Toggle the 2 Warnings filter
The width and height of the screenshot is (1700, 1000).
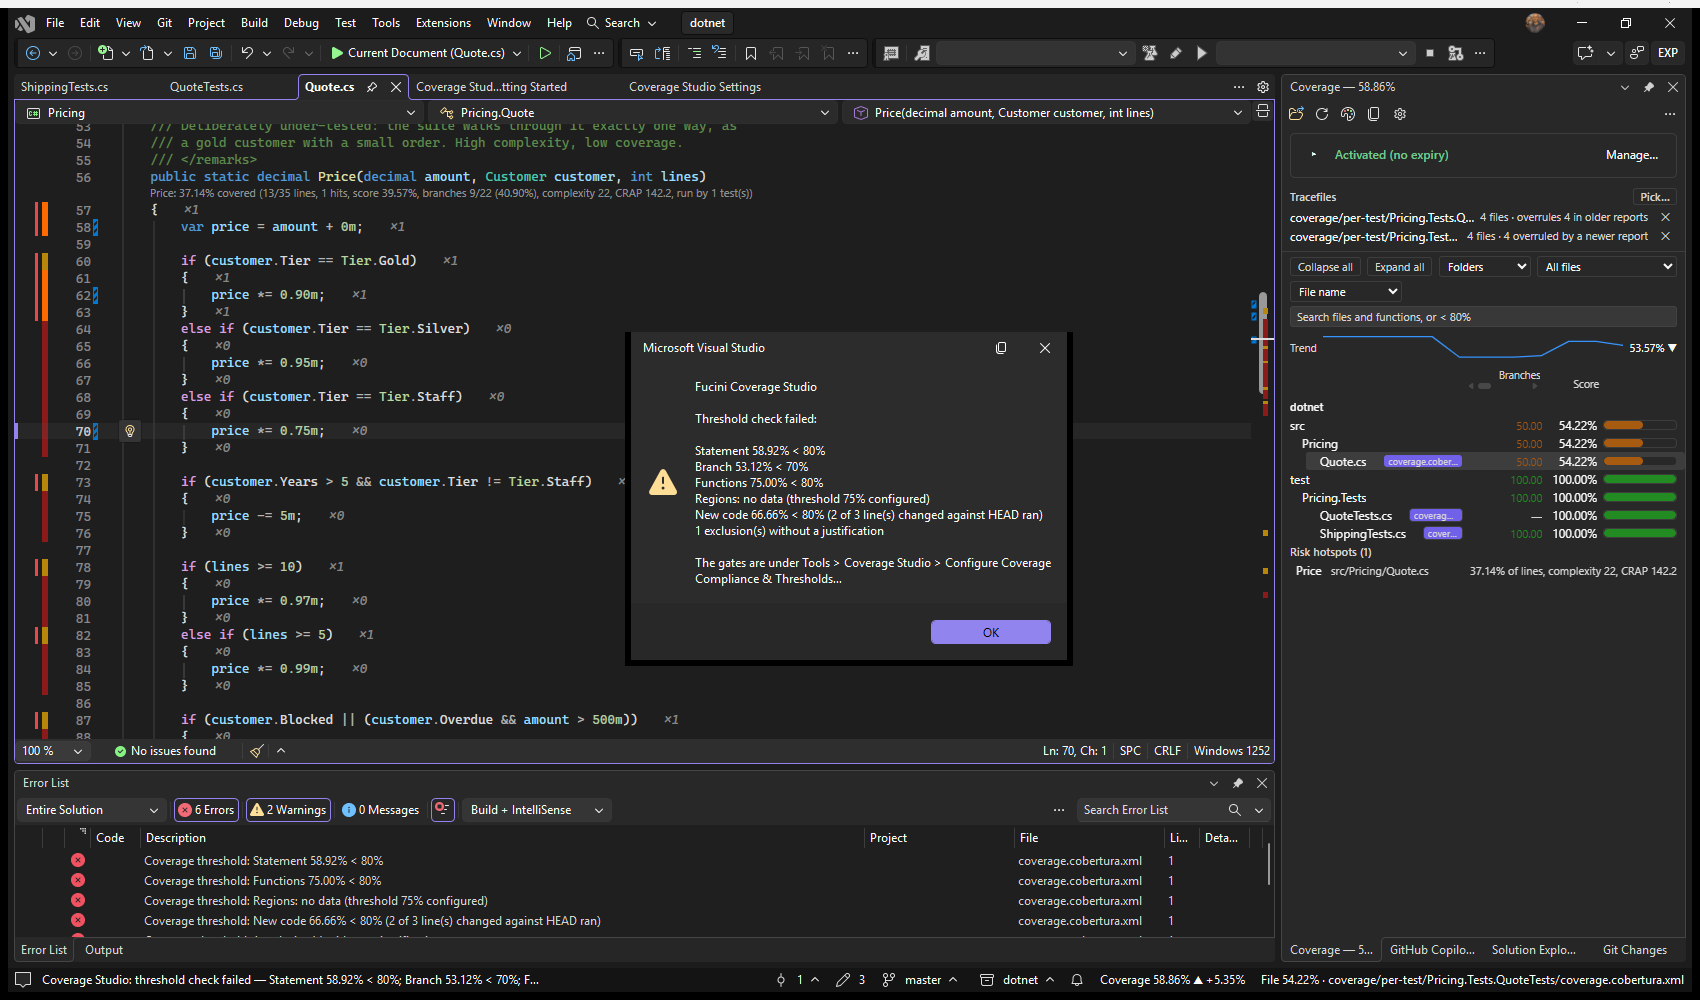pos(288,810)
